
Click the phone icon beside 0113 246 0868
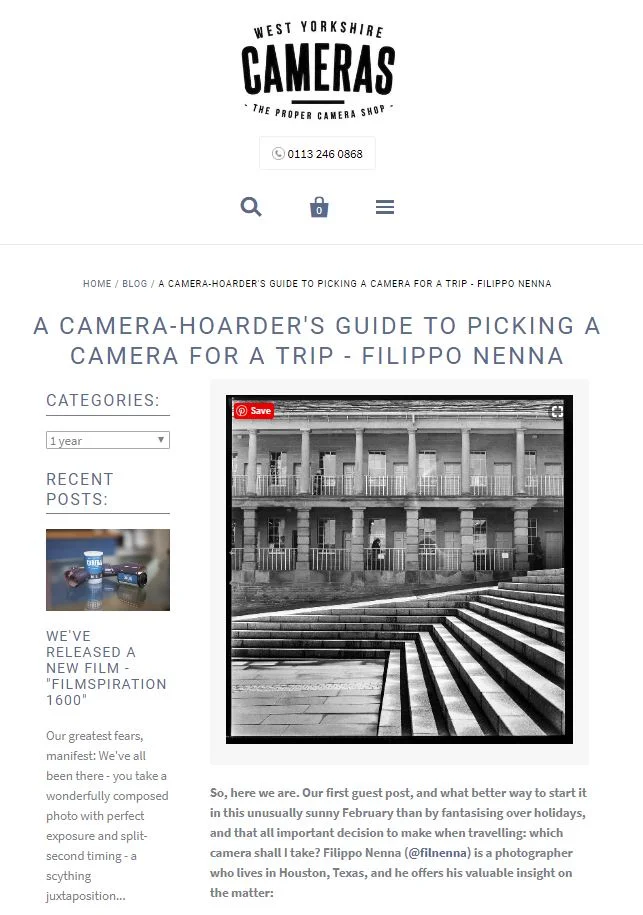278,153
